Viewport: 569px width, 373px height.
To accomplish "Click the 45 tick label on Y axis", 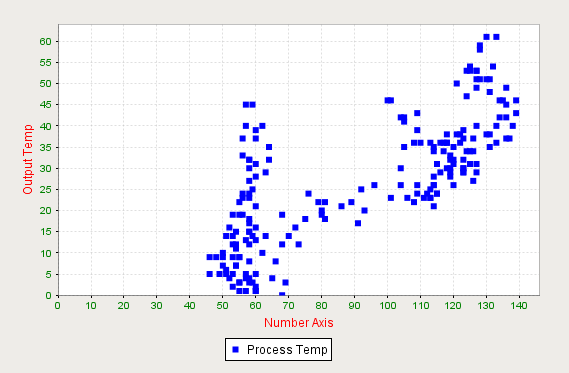I will click(46, 104).
